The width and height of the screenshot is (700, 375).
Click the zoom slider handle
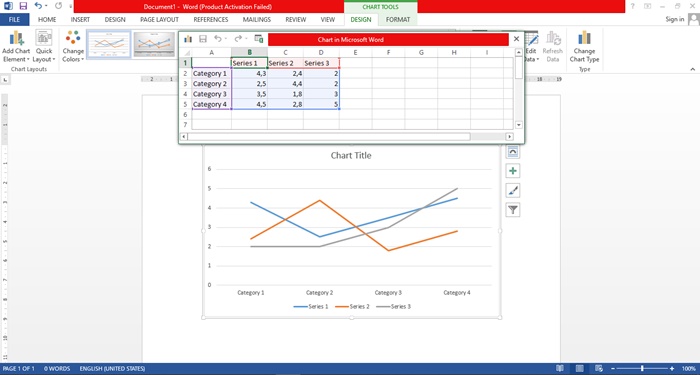tap(642, 369)
